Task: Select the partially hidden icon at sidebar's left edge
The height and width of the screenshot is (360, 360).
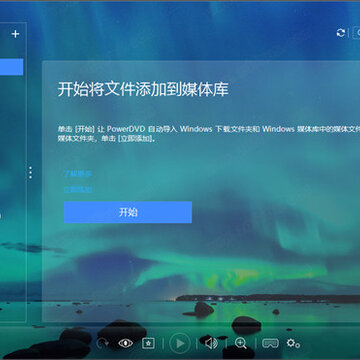Action: coord(0,216)
